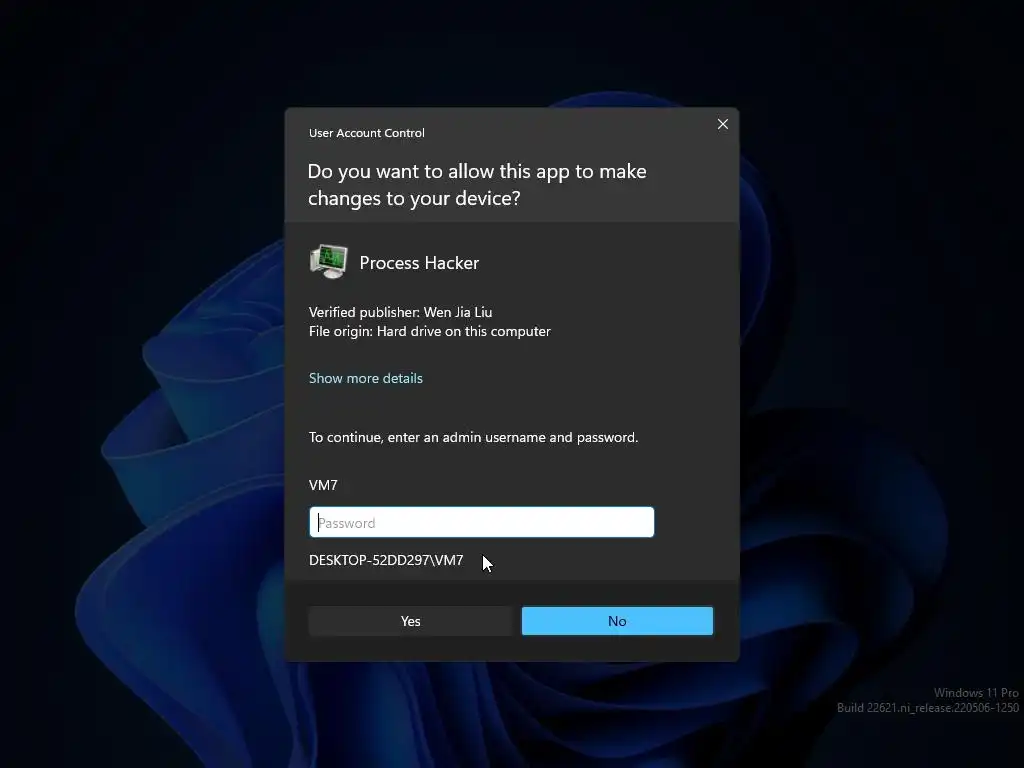This screenshot has height=768, width=1024.
Task: Click File origin hard drive text
Action: [x=430, y=331]
